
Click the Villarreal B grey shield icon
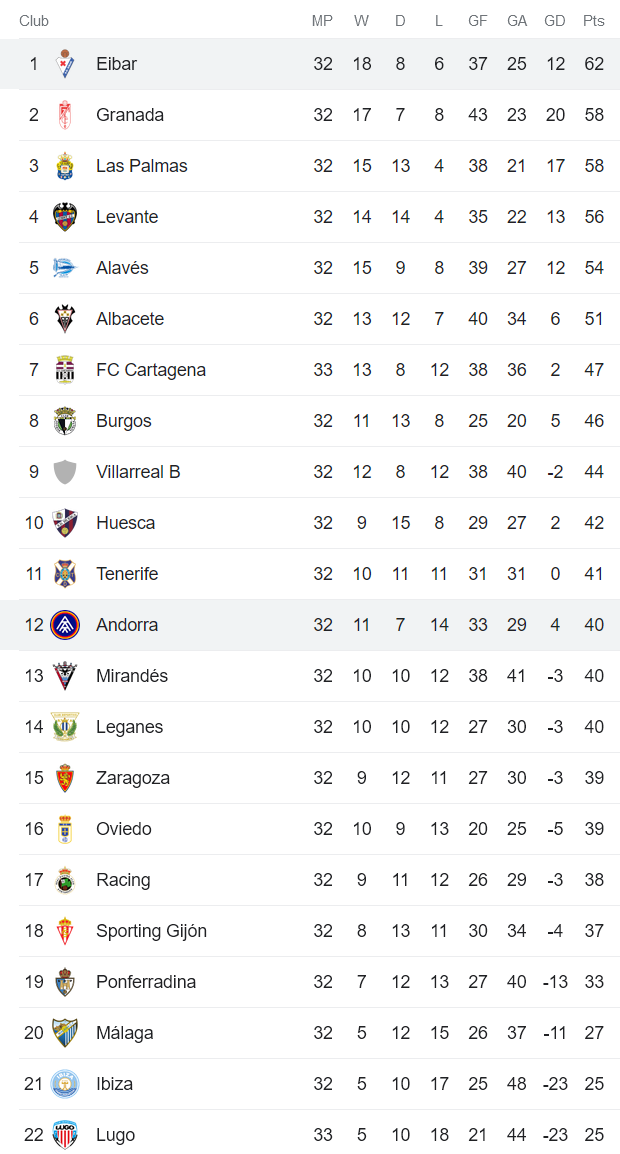pos(65,472)
